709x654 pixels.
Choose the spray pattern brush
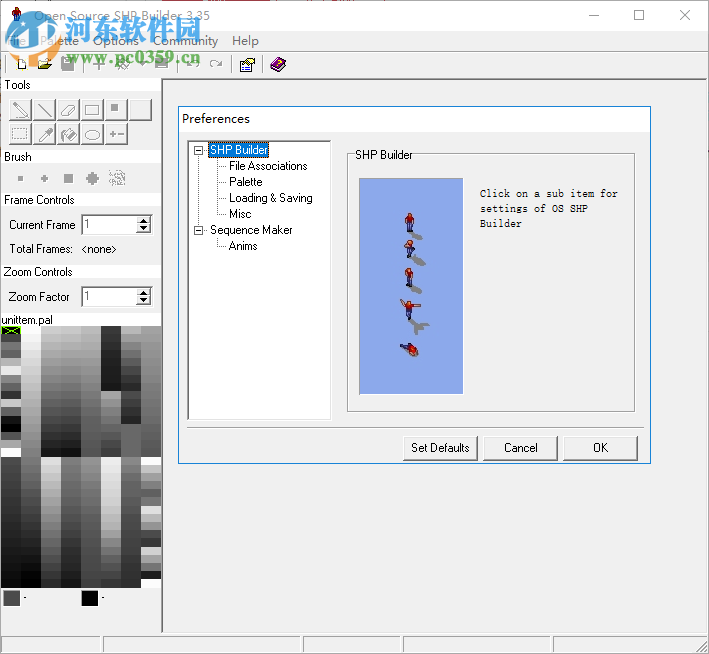[x=117, y=178]
